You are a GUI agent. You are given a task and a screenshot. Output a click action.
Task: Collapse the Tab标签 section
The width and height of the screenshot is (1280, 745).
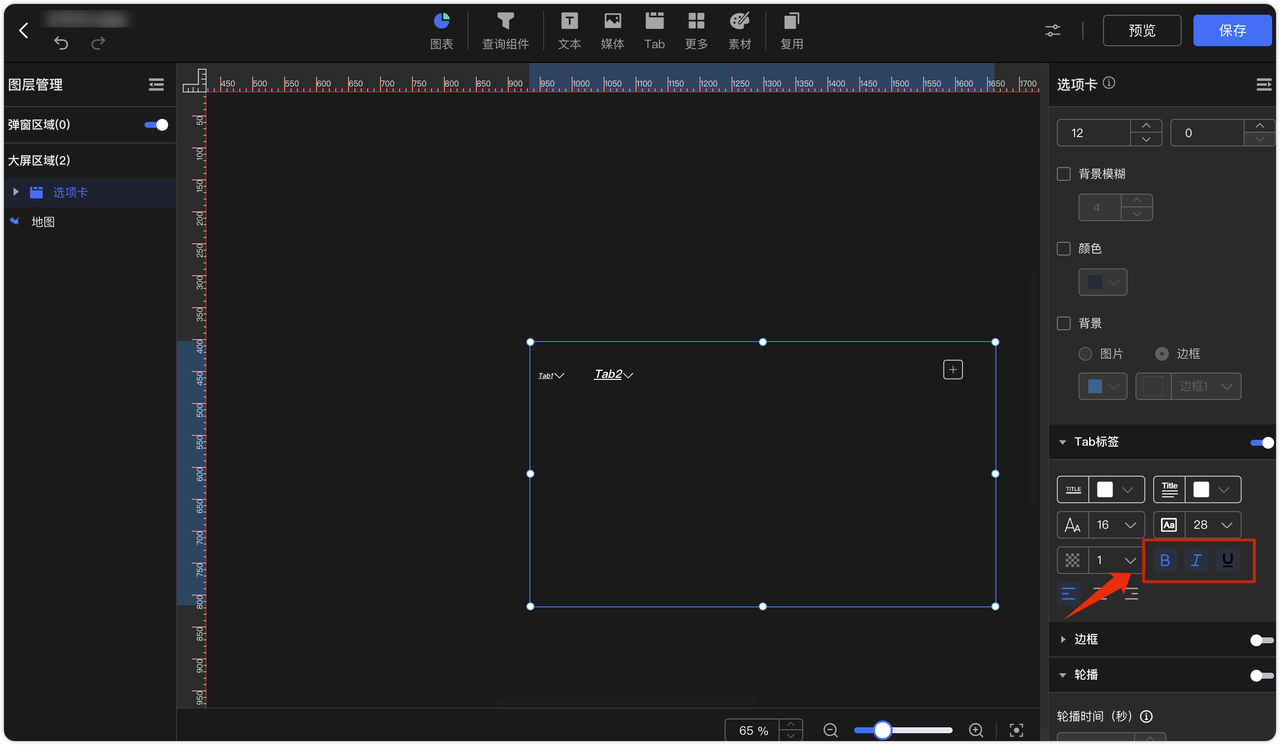(x=1063, y=441)
